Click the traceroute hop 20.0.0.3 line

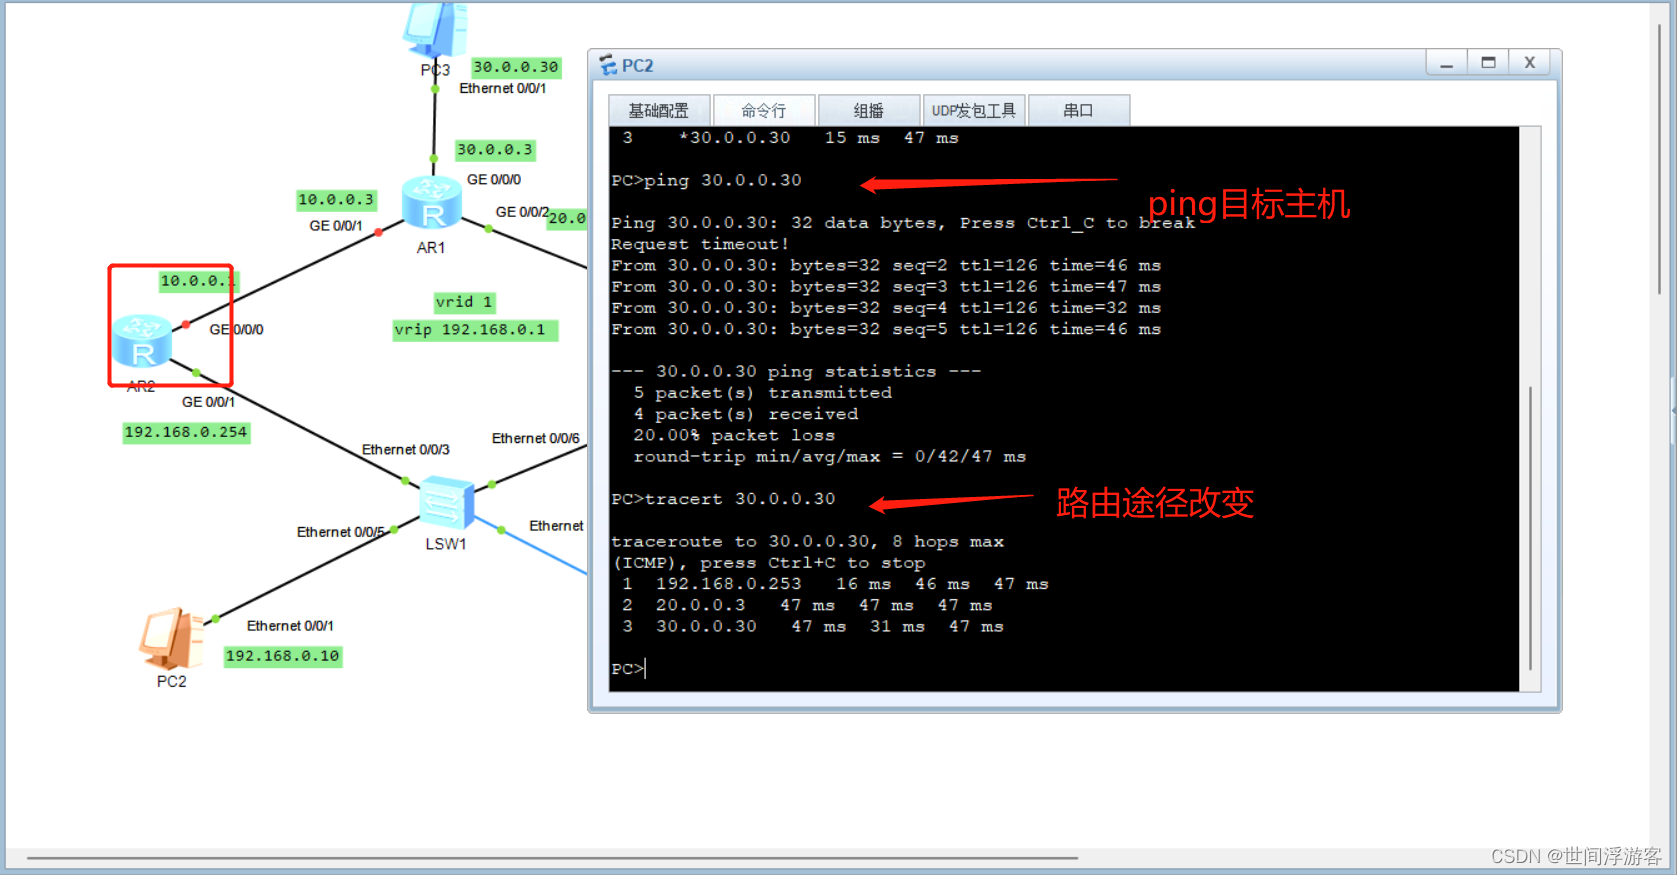(807, 605)
